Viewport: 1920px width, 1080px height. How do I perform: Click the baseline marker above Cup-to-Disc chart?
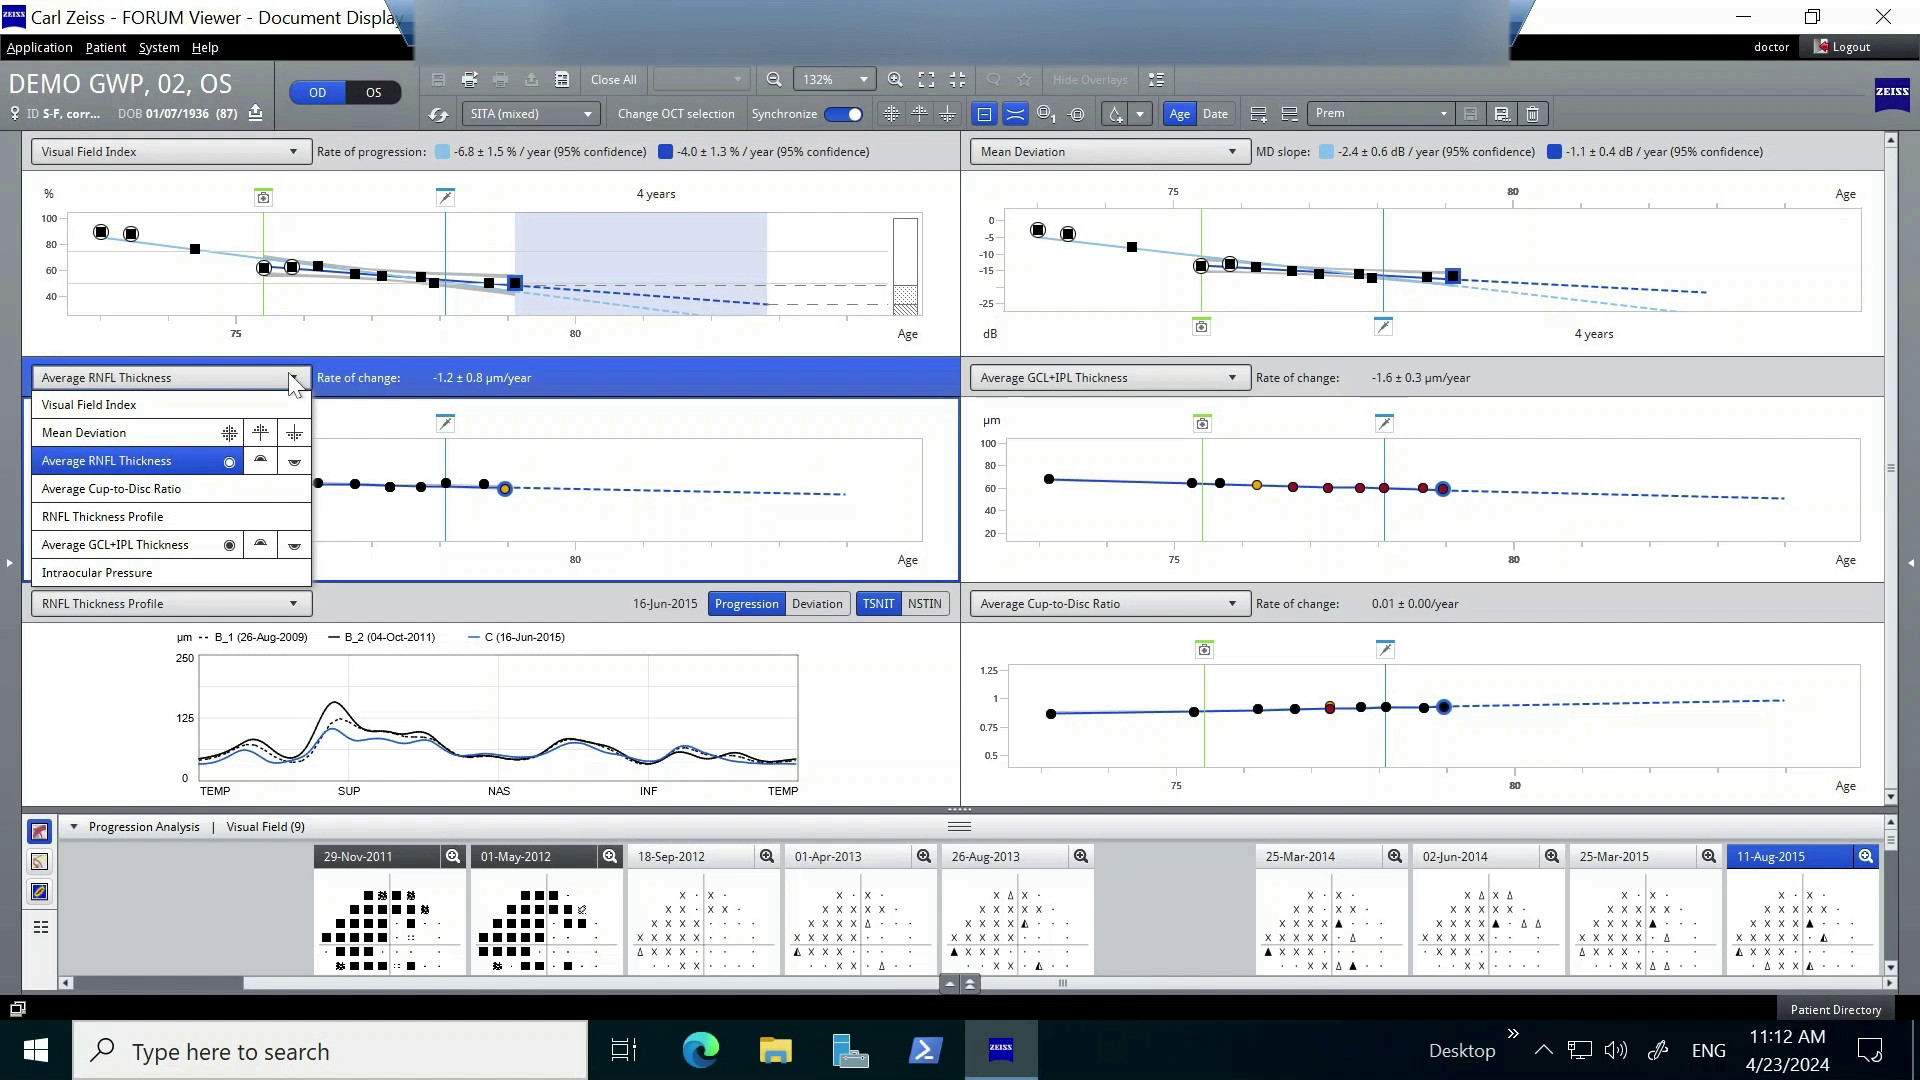[1204, 650]
